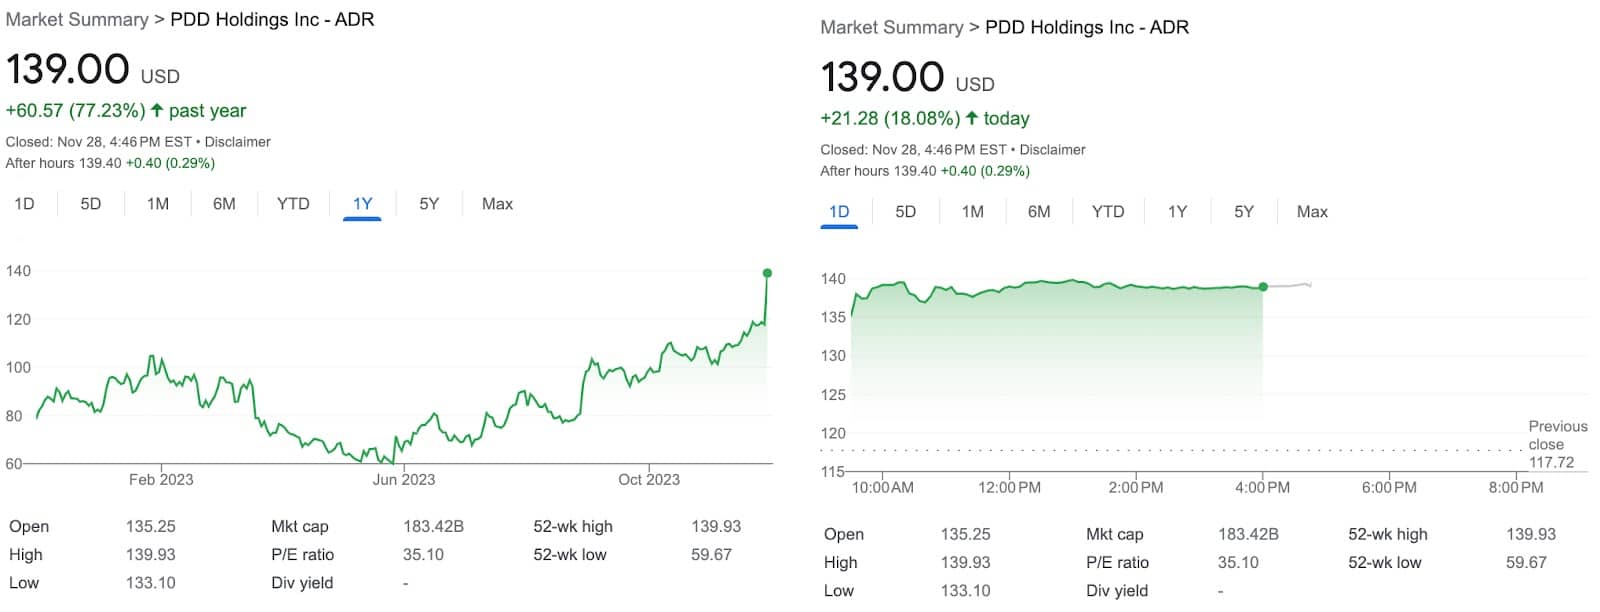Viewport: 1600px width, 612px height.
Task: Select the 5D tab on left chart
Action: pyautogui.click(x=91, y=204)
